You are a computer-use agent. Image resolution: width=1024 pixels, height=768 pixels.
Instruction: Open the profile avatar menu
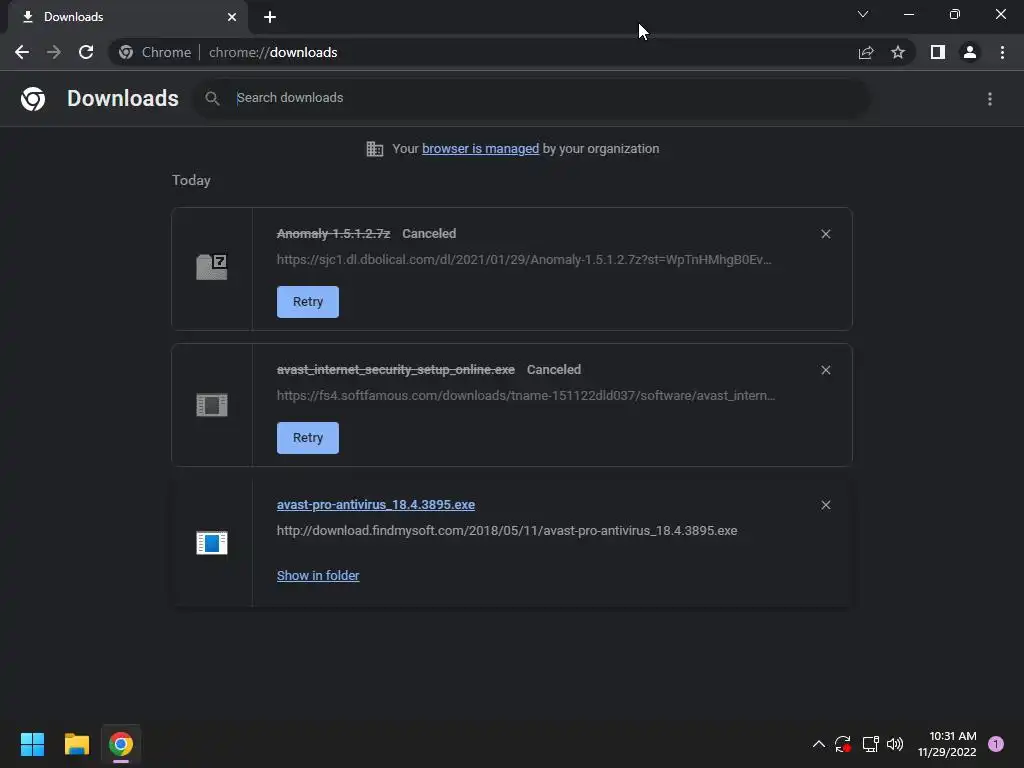[x=970, y=52]
